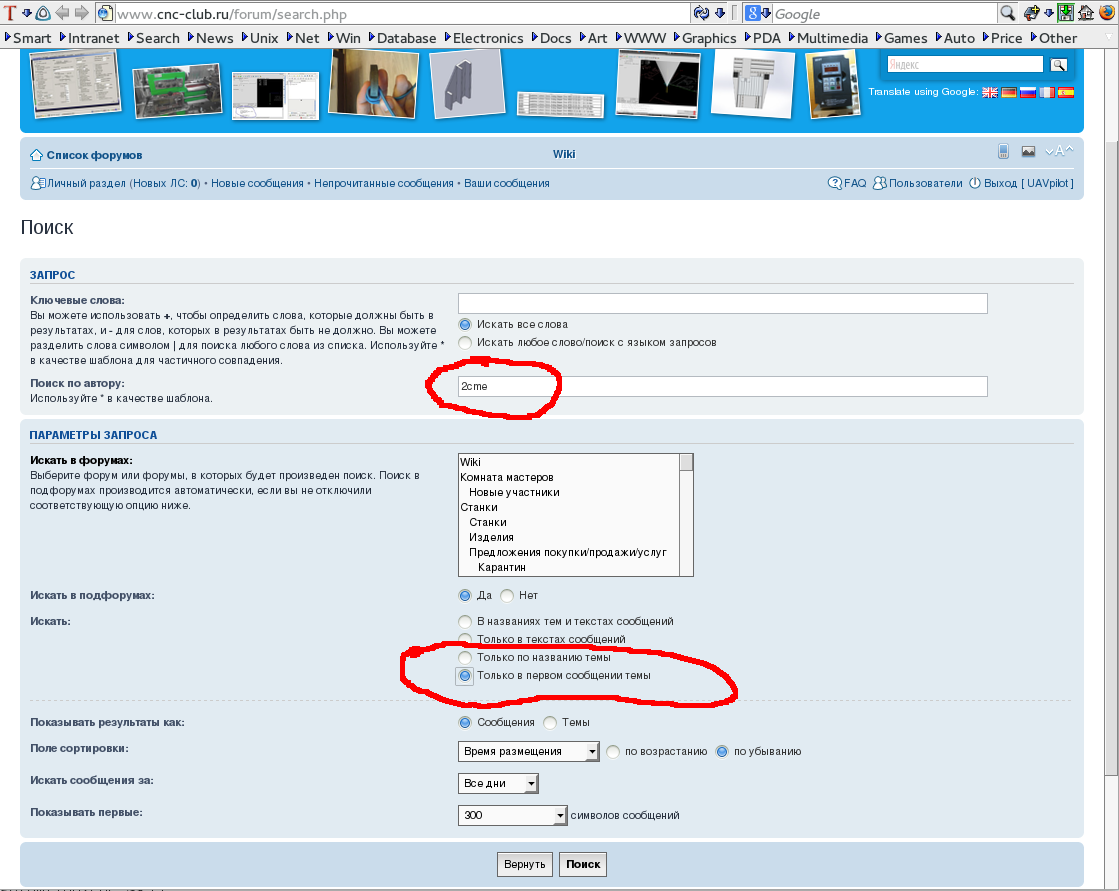Click the 'Поиск' submit button

click(x=583, y=864)
